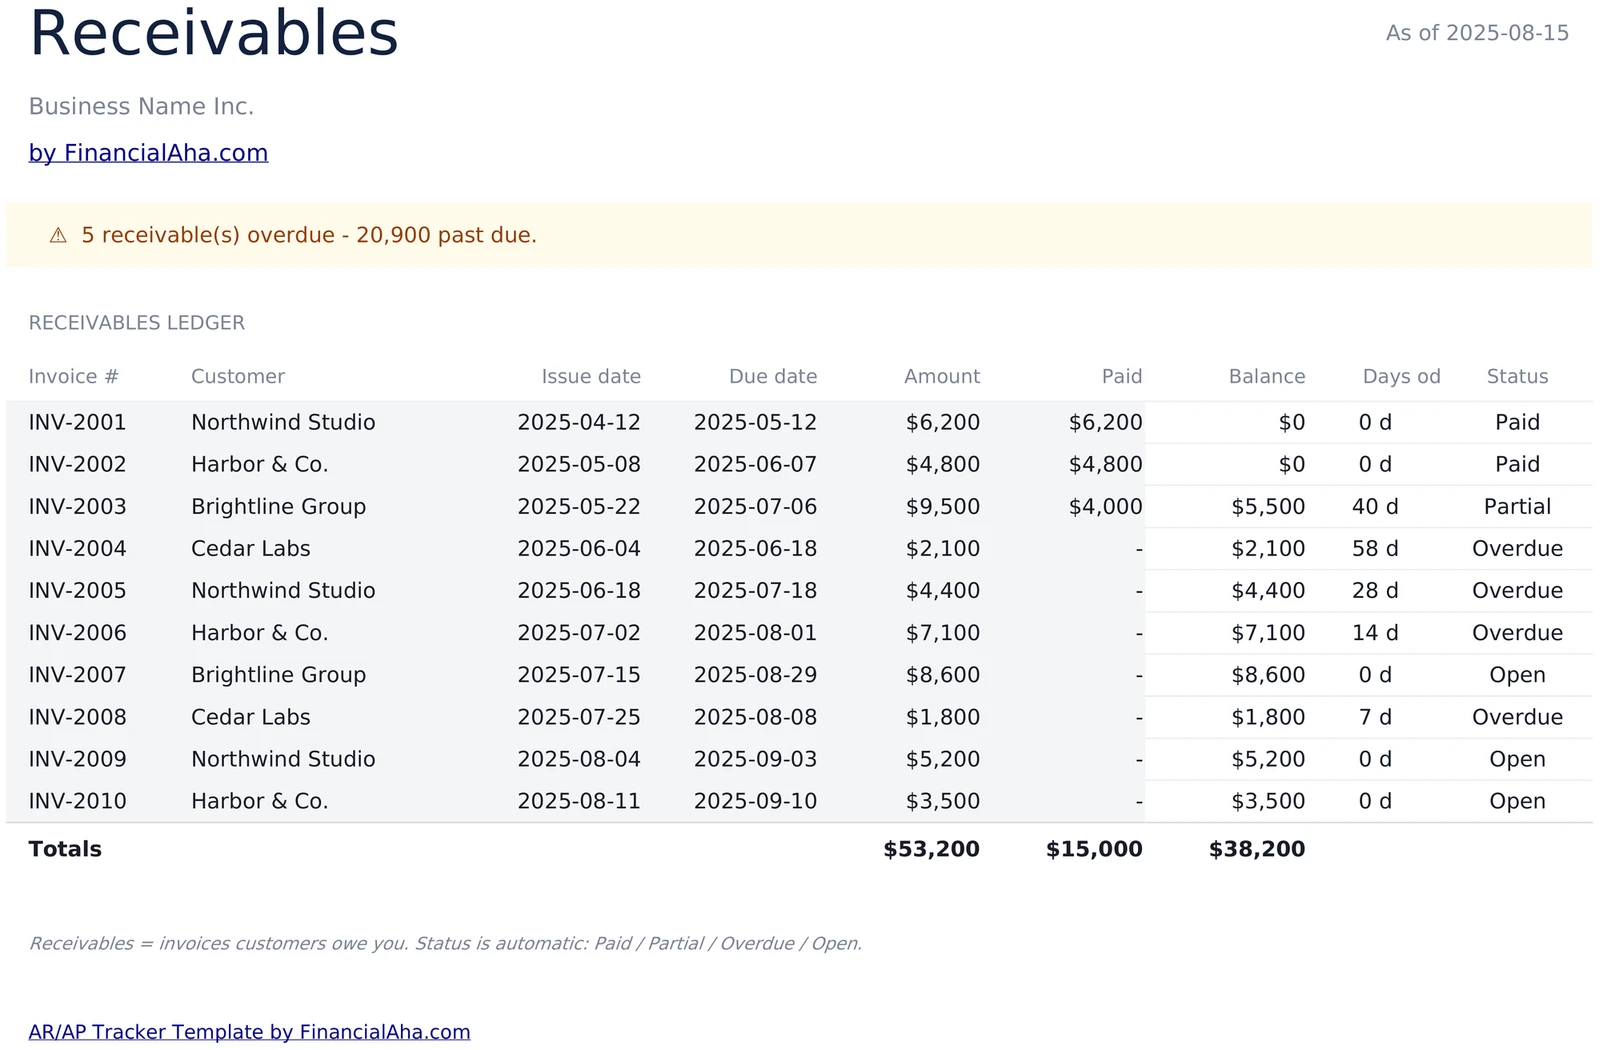Viewport: 1600px width, 1050px height.
Task: Click the $53,200 total amount
Action: (931, 849)
